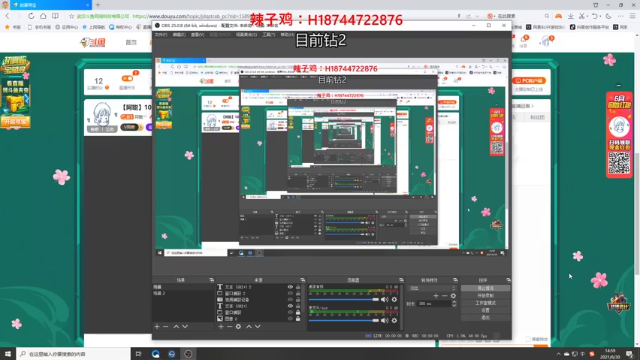
Task: Pop out the 转场特效 transitions dock panel
Action: [x=455, y=280]
